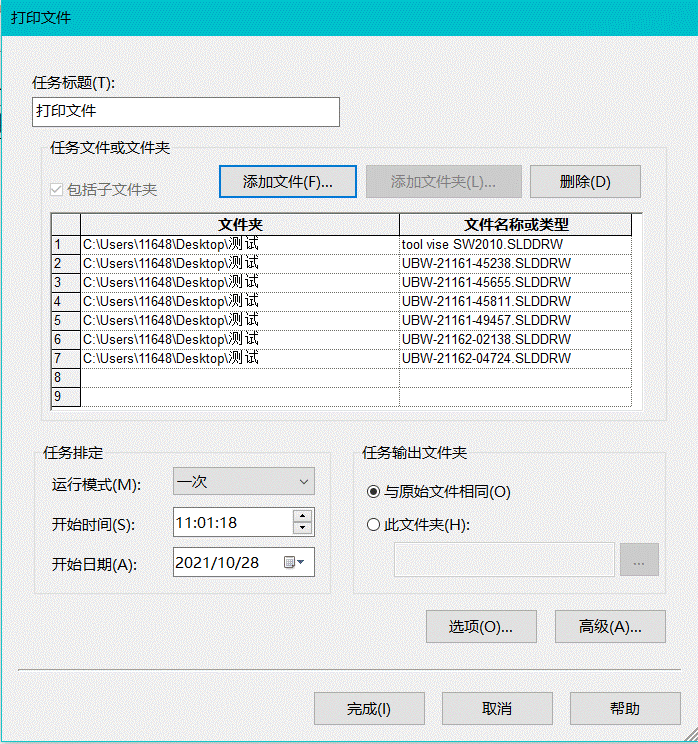Cancel the dialog with 取消
698x744 pixels.
pyautogui.click(x=497, y=709)
